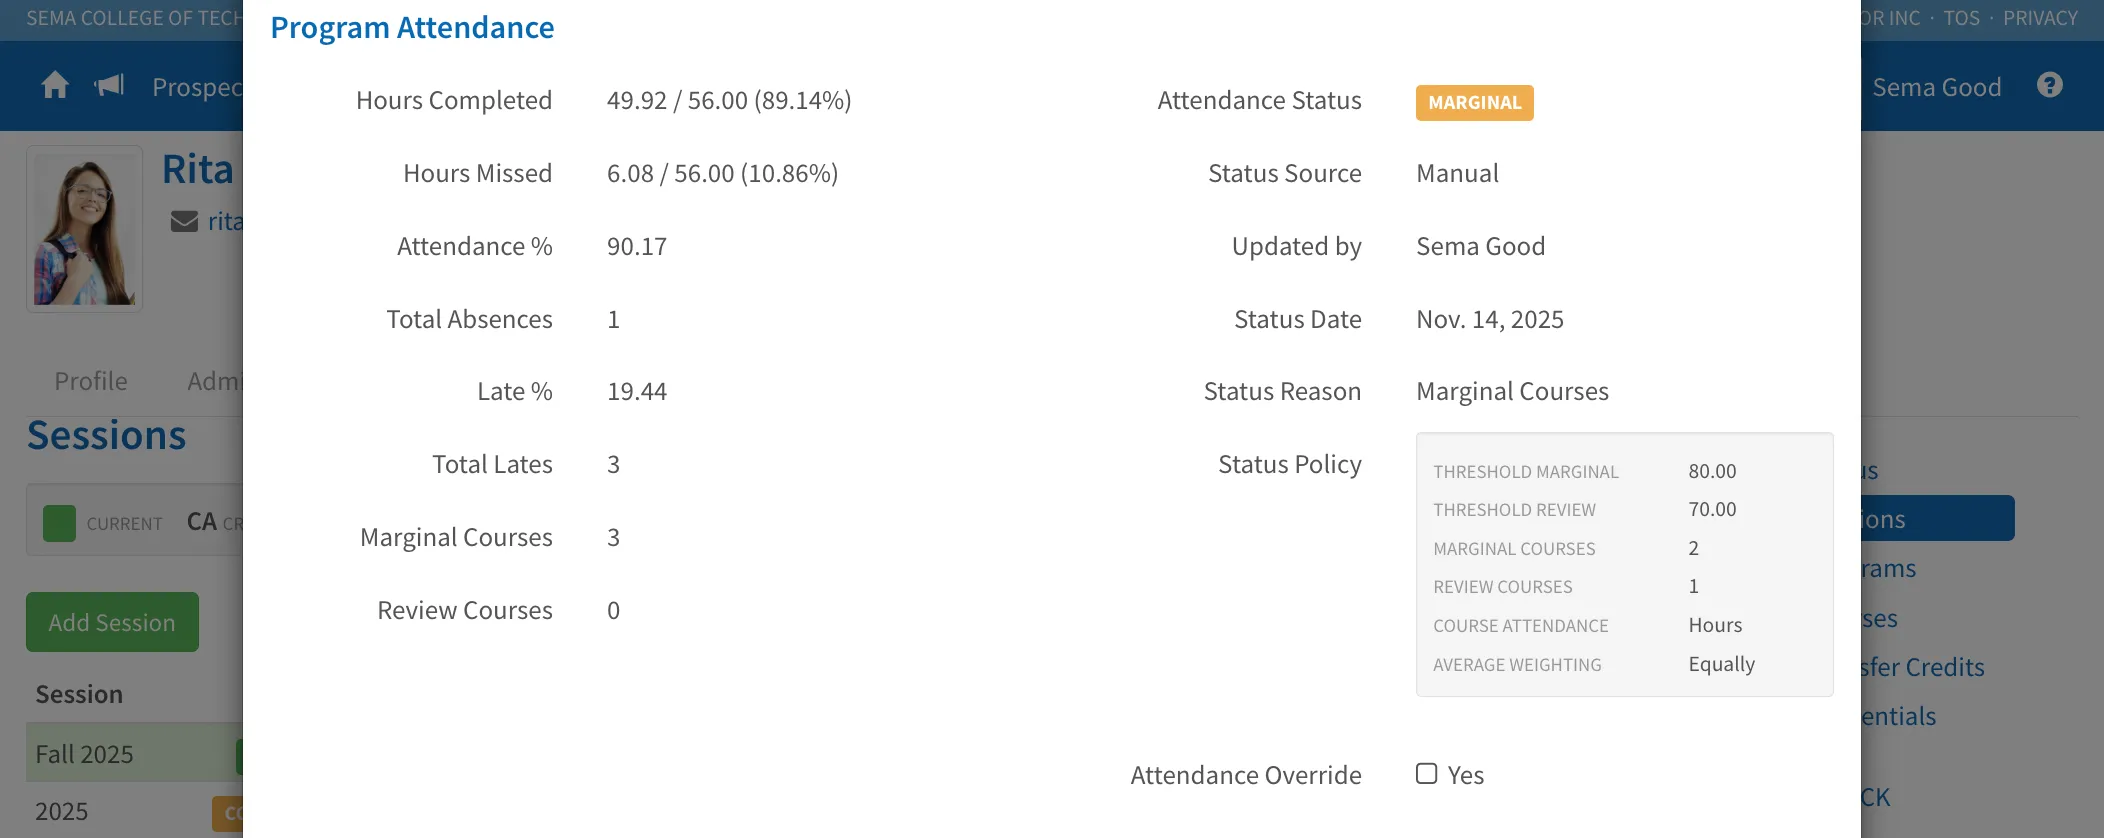Select the Fall 2025 session row

point(134,753)
